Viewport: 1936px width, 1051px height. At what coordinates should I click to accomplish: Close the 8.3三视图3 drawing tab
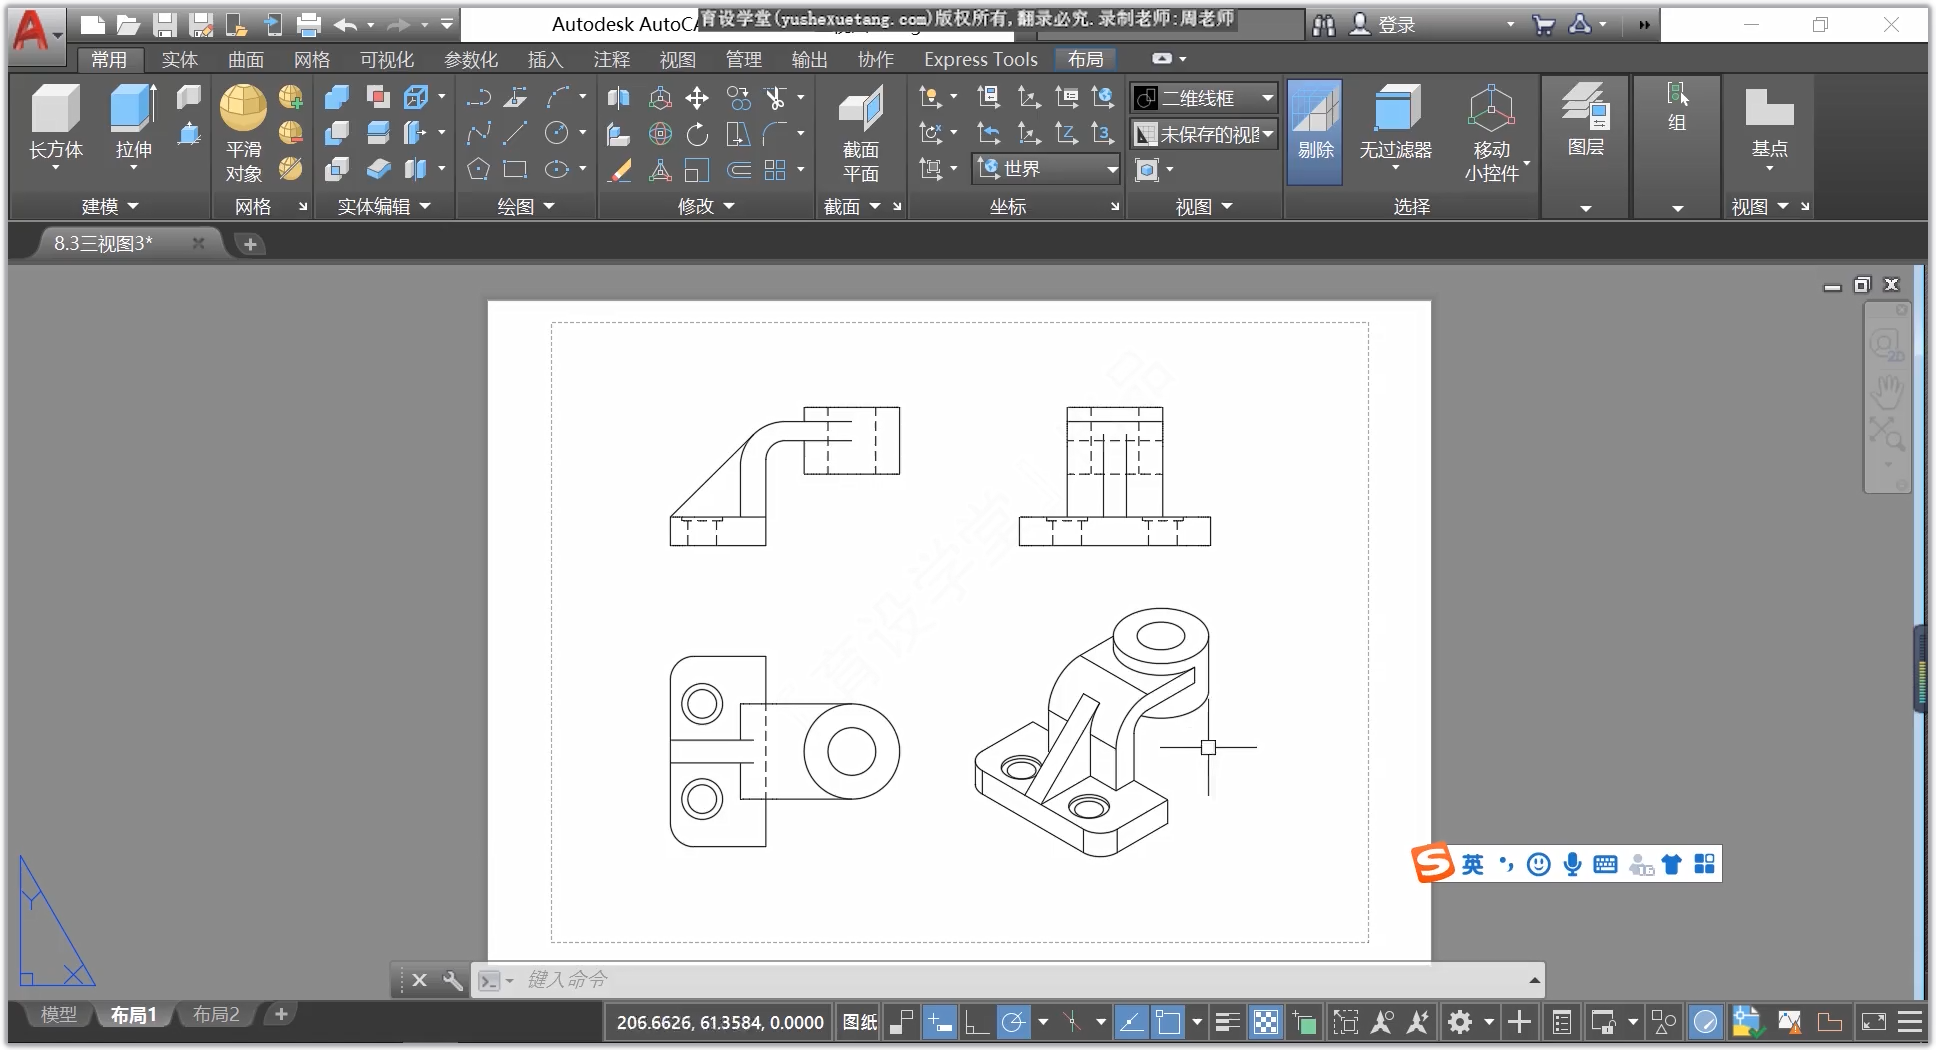click(198, 243)
